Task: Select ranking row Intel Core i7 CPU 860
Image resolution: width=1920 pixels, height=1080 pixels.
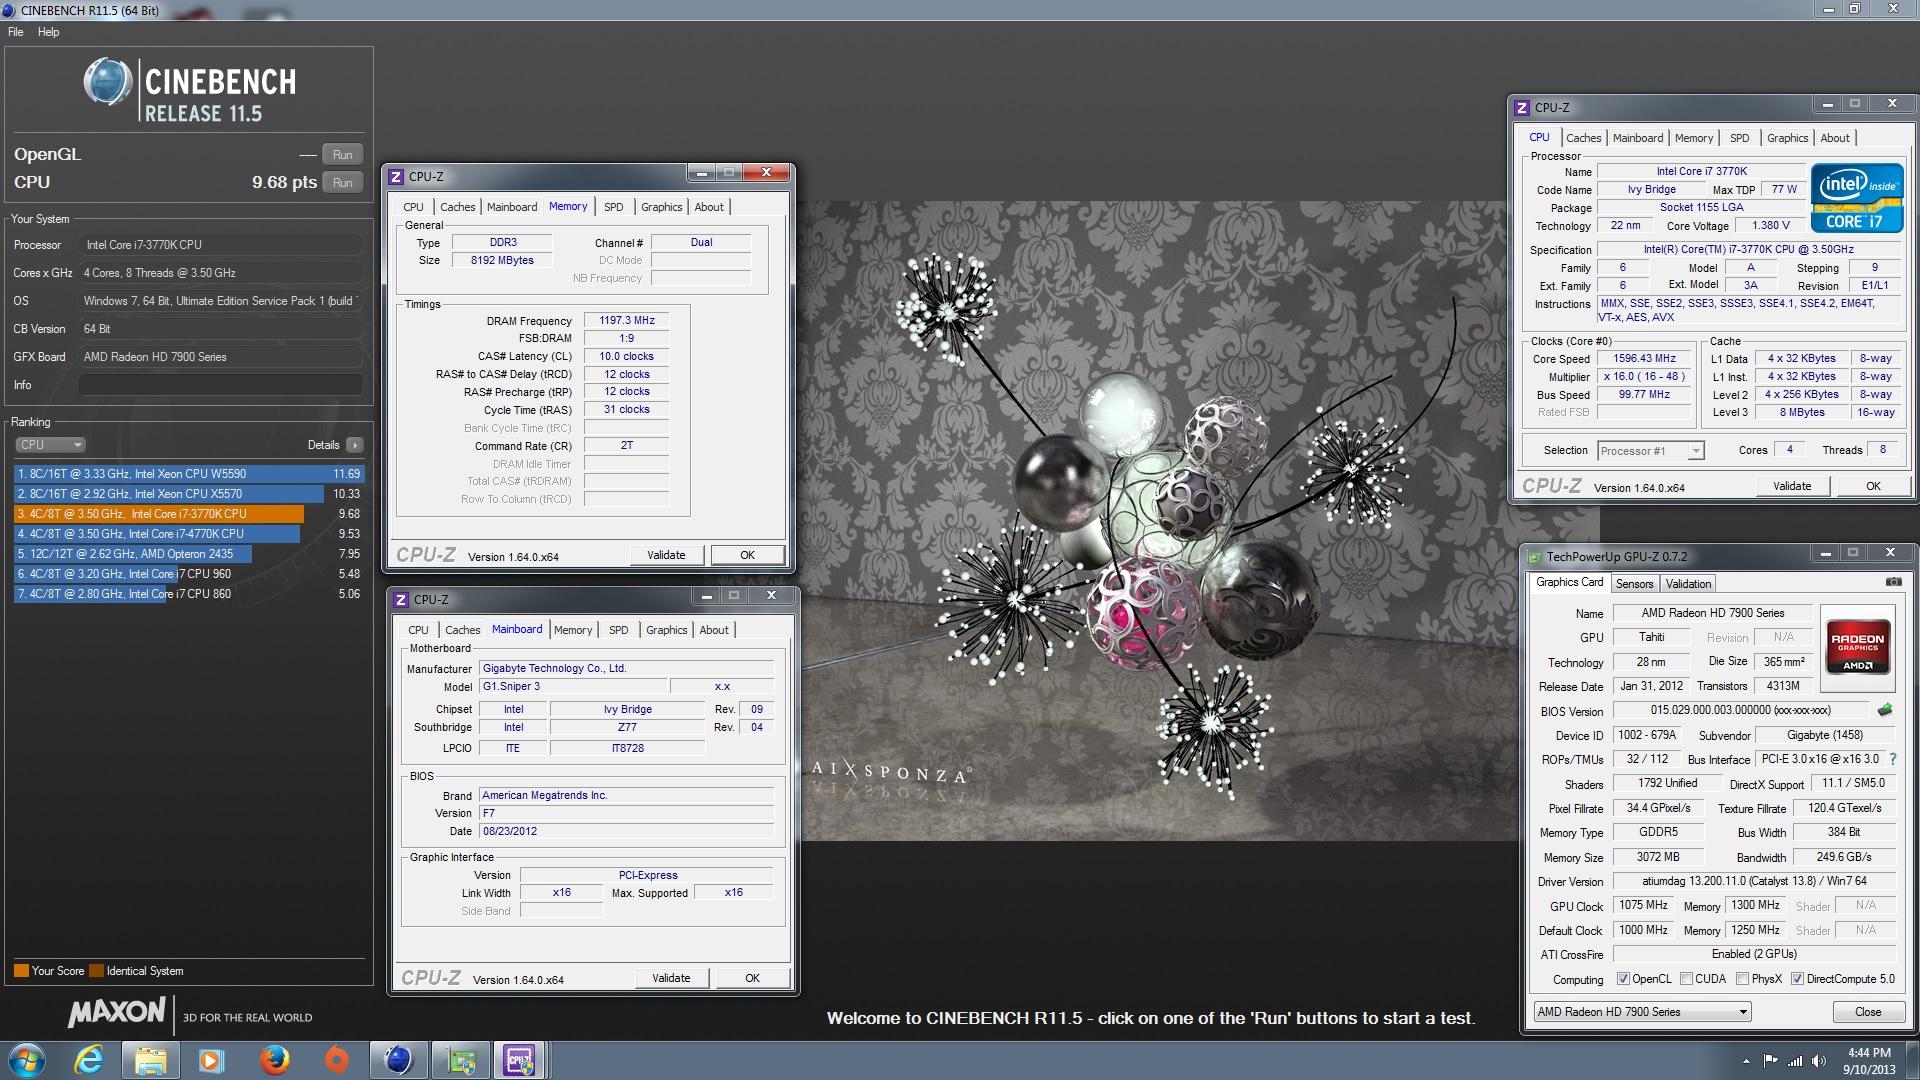Action: click(x=188, y=594)
